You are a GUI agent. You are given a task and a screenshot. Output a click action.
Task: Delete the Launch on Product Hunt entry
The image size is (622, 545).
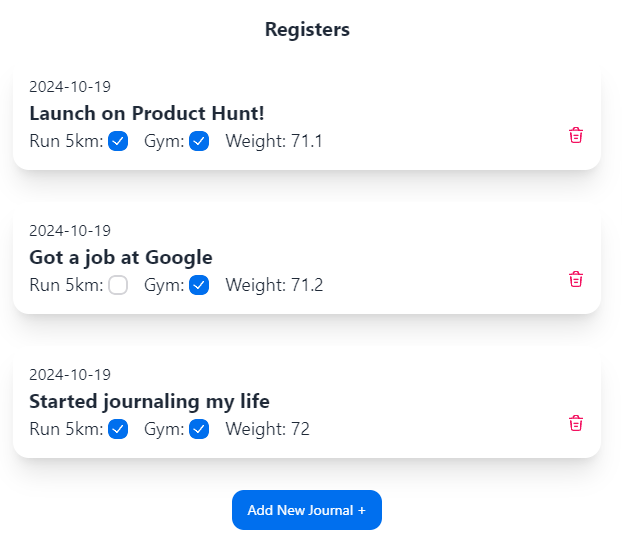tap(576, 135)
